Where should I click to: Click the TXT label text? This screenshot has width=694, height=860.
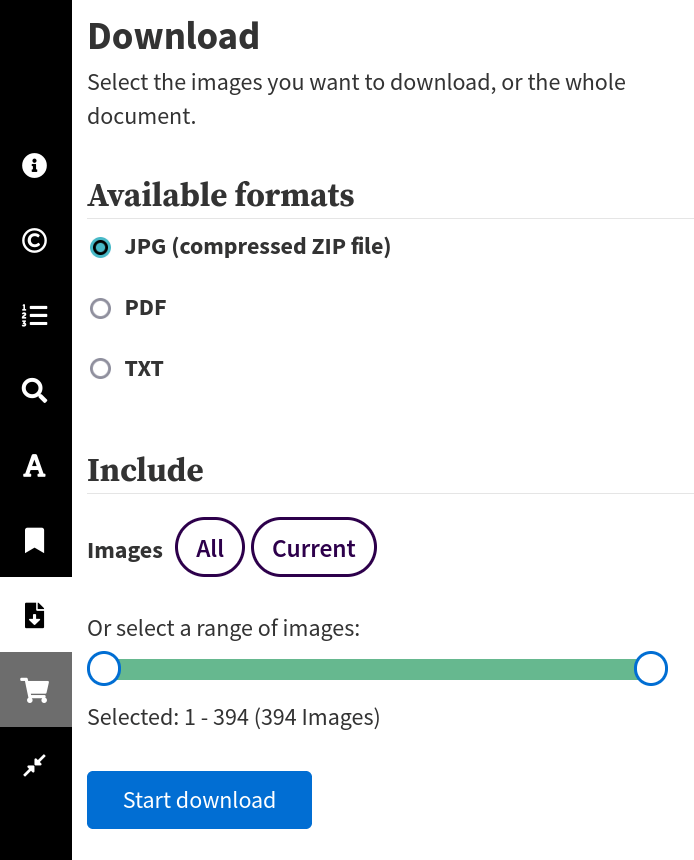[x=144, y=369]
